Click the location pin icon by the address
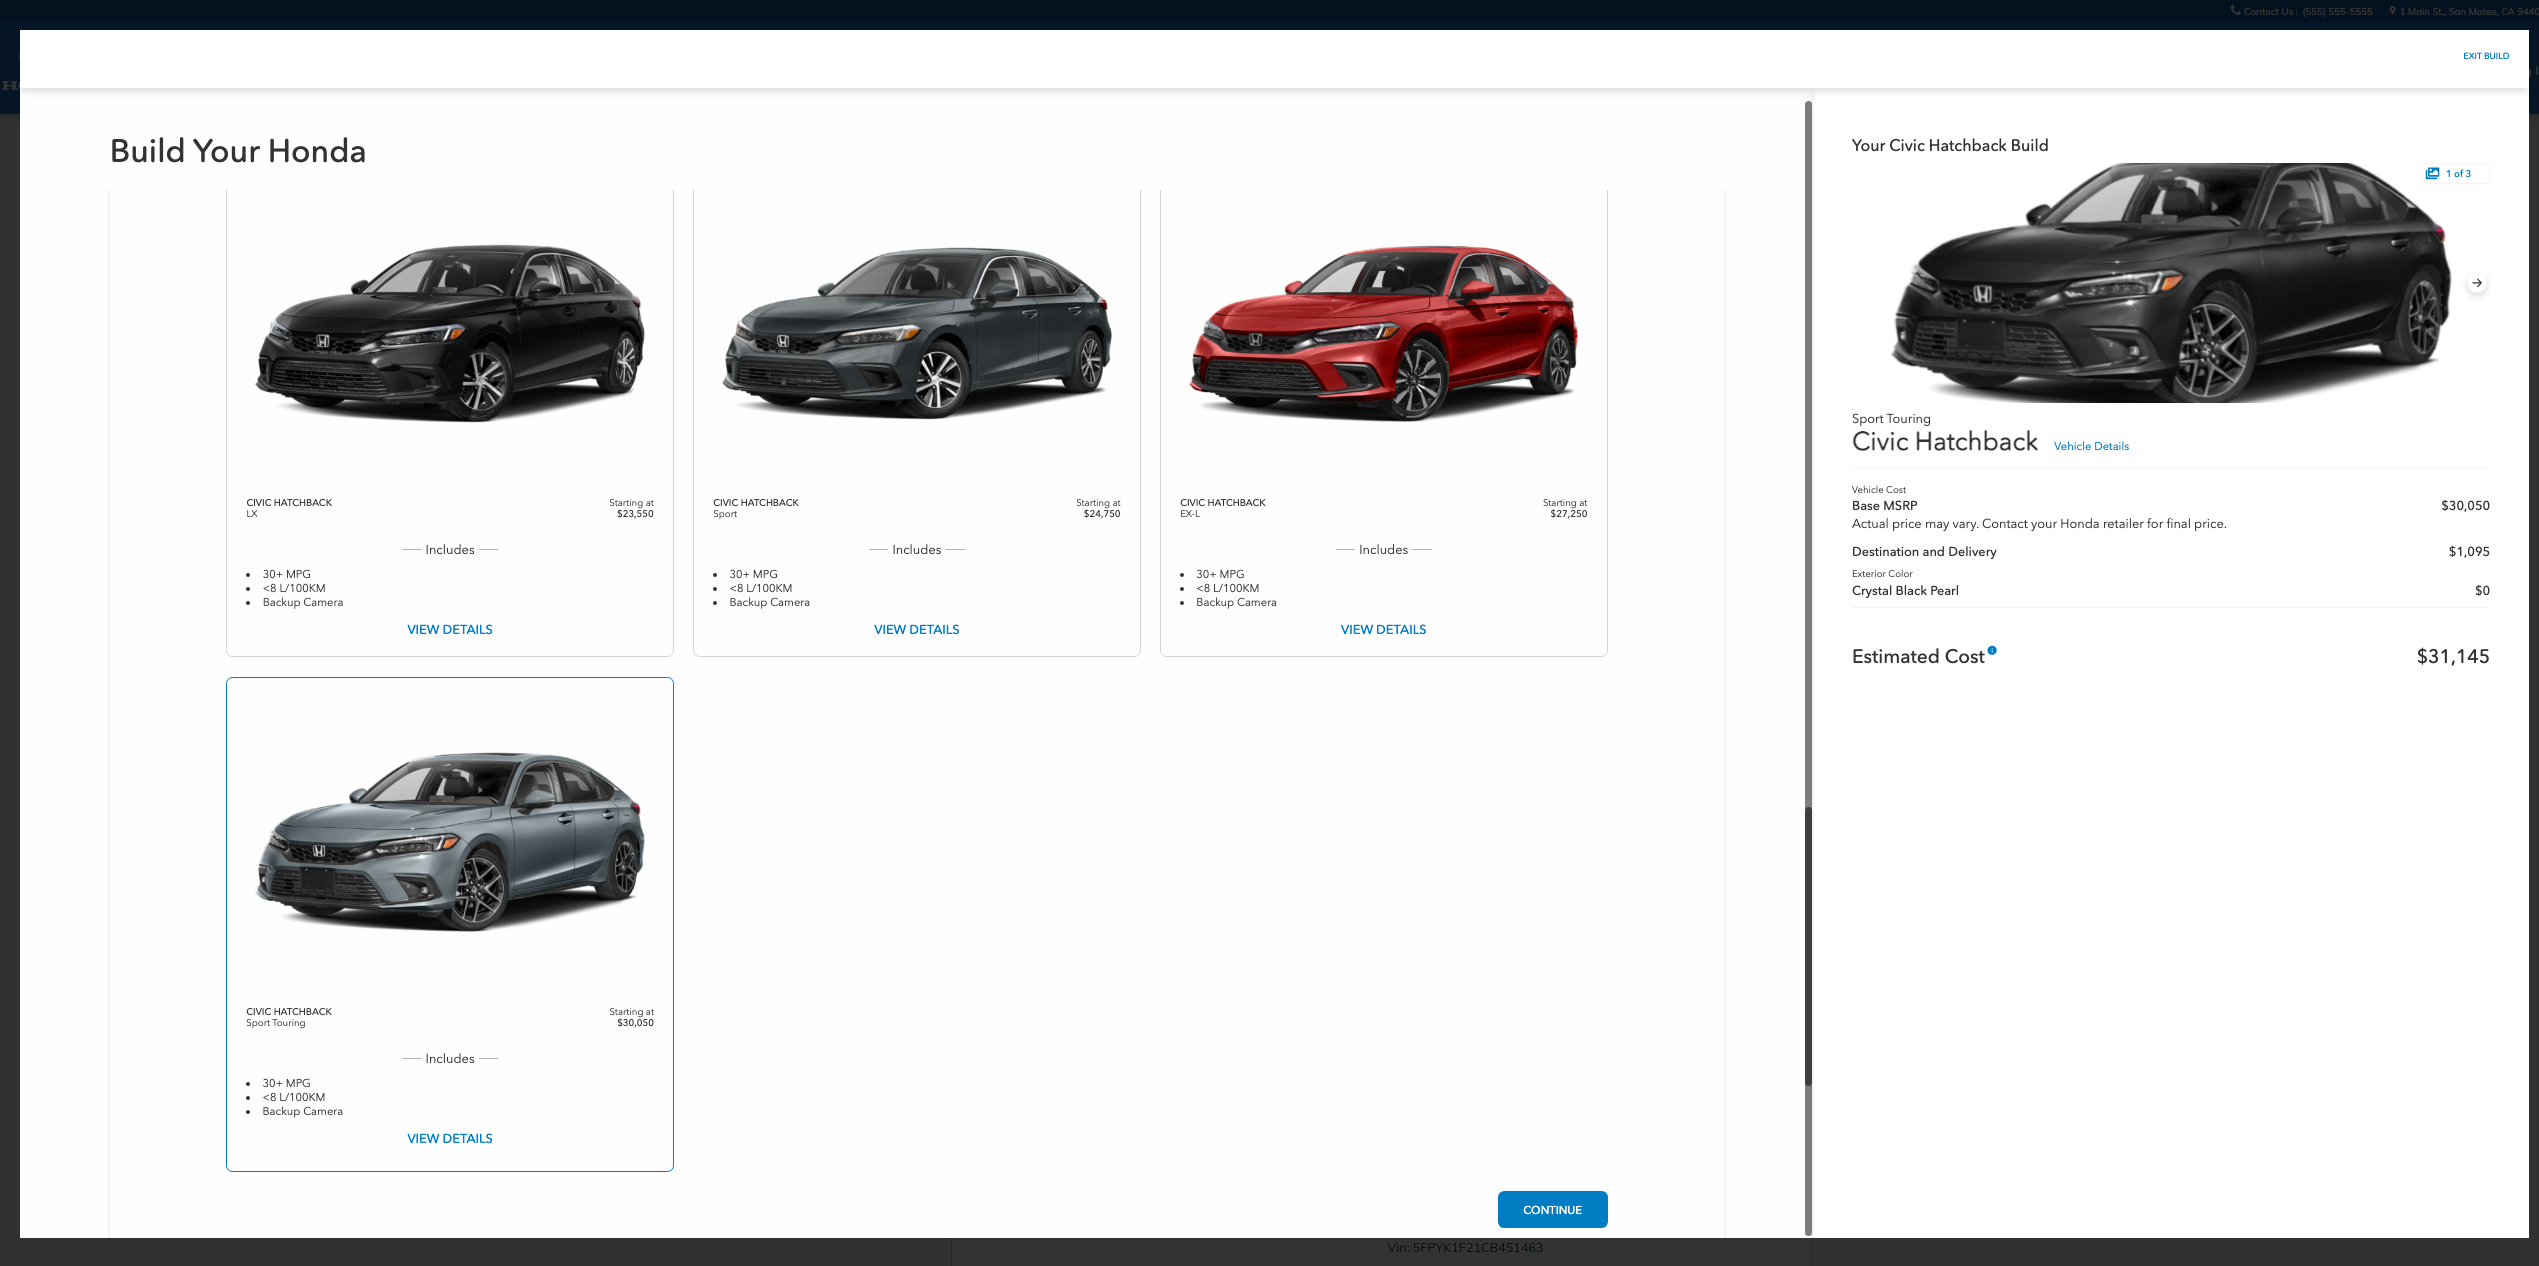This screenshot has height=1266, width=2539. 2392,11
